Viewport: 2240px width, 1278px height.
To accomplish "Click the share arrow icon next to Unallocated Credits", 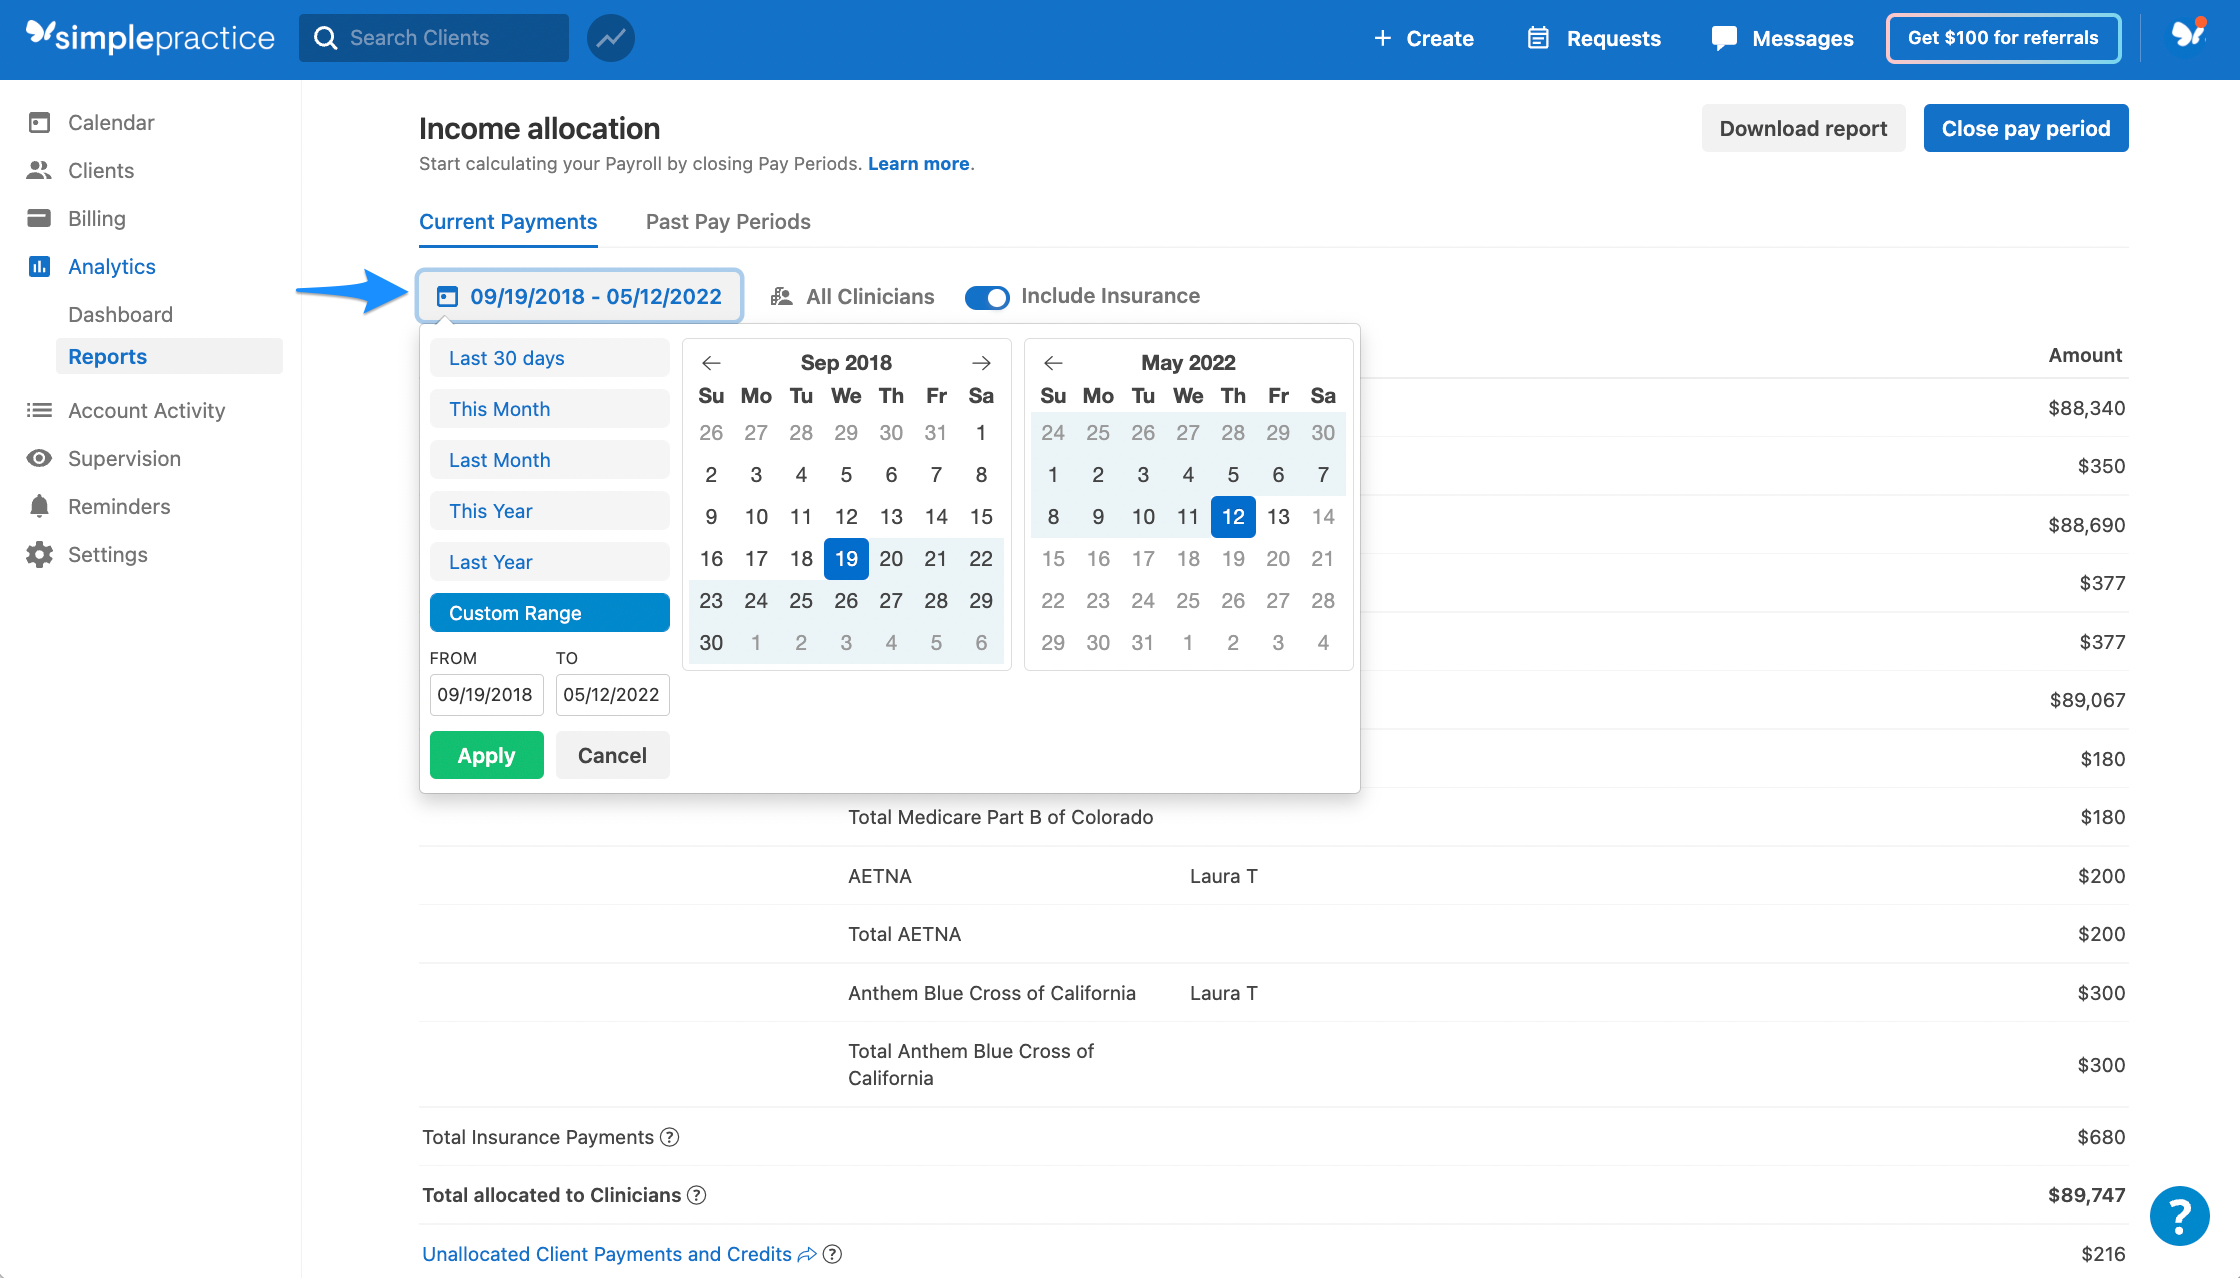I will tap(807, 1254).
